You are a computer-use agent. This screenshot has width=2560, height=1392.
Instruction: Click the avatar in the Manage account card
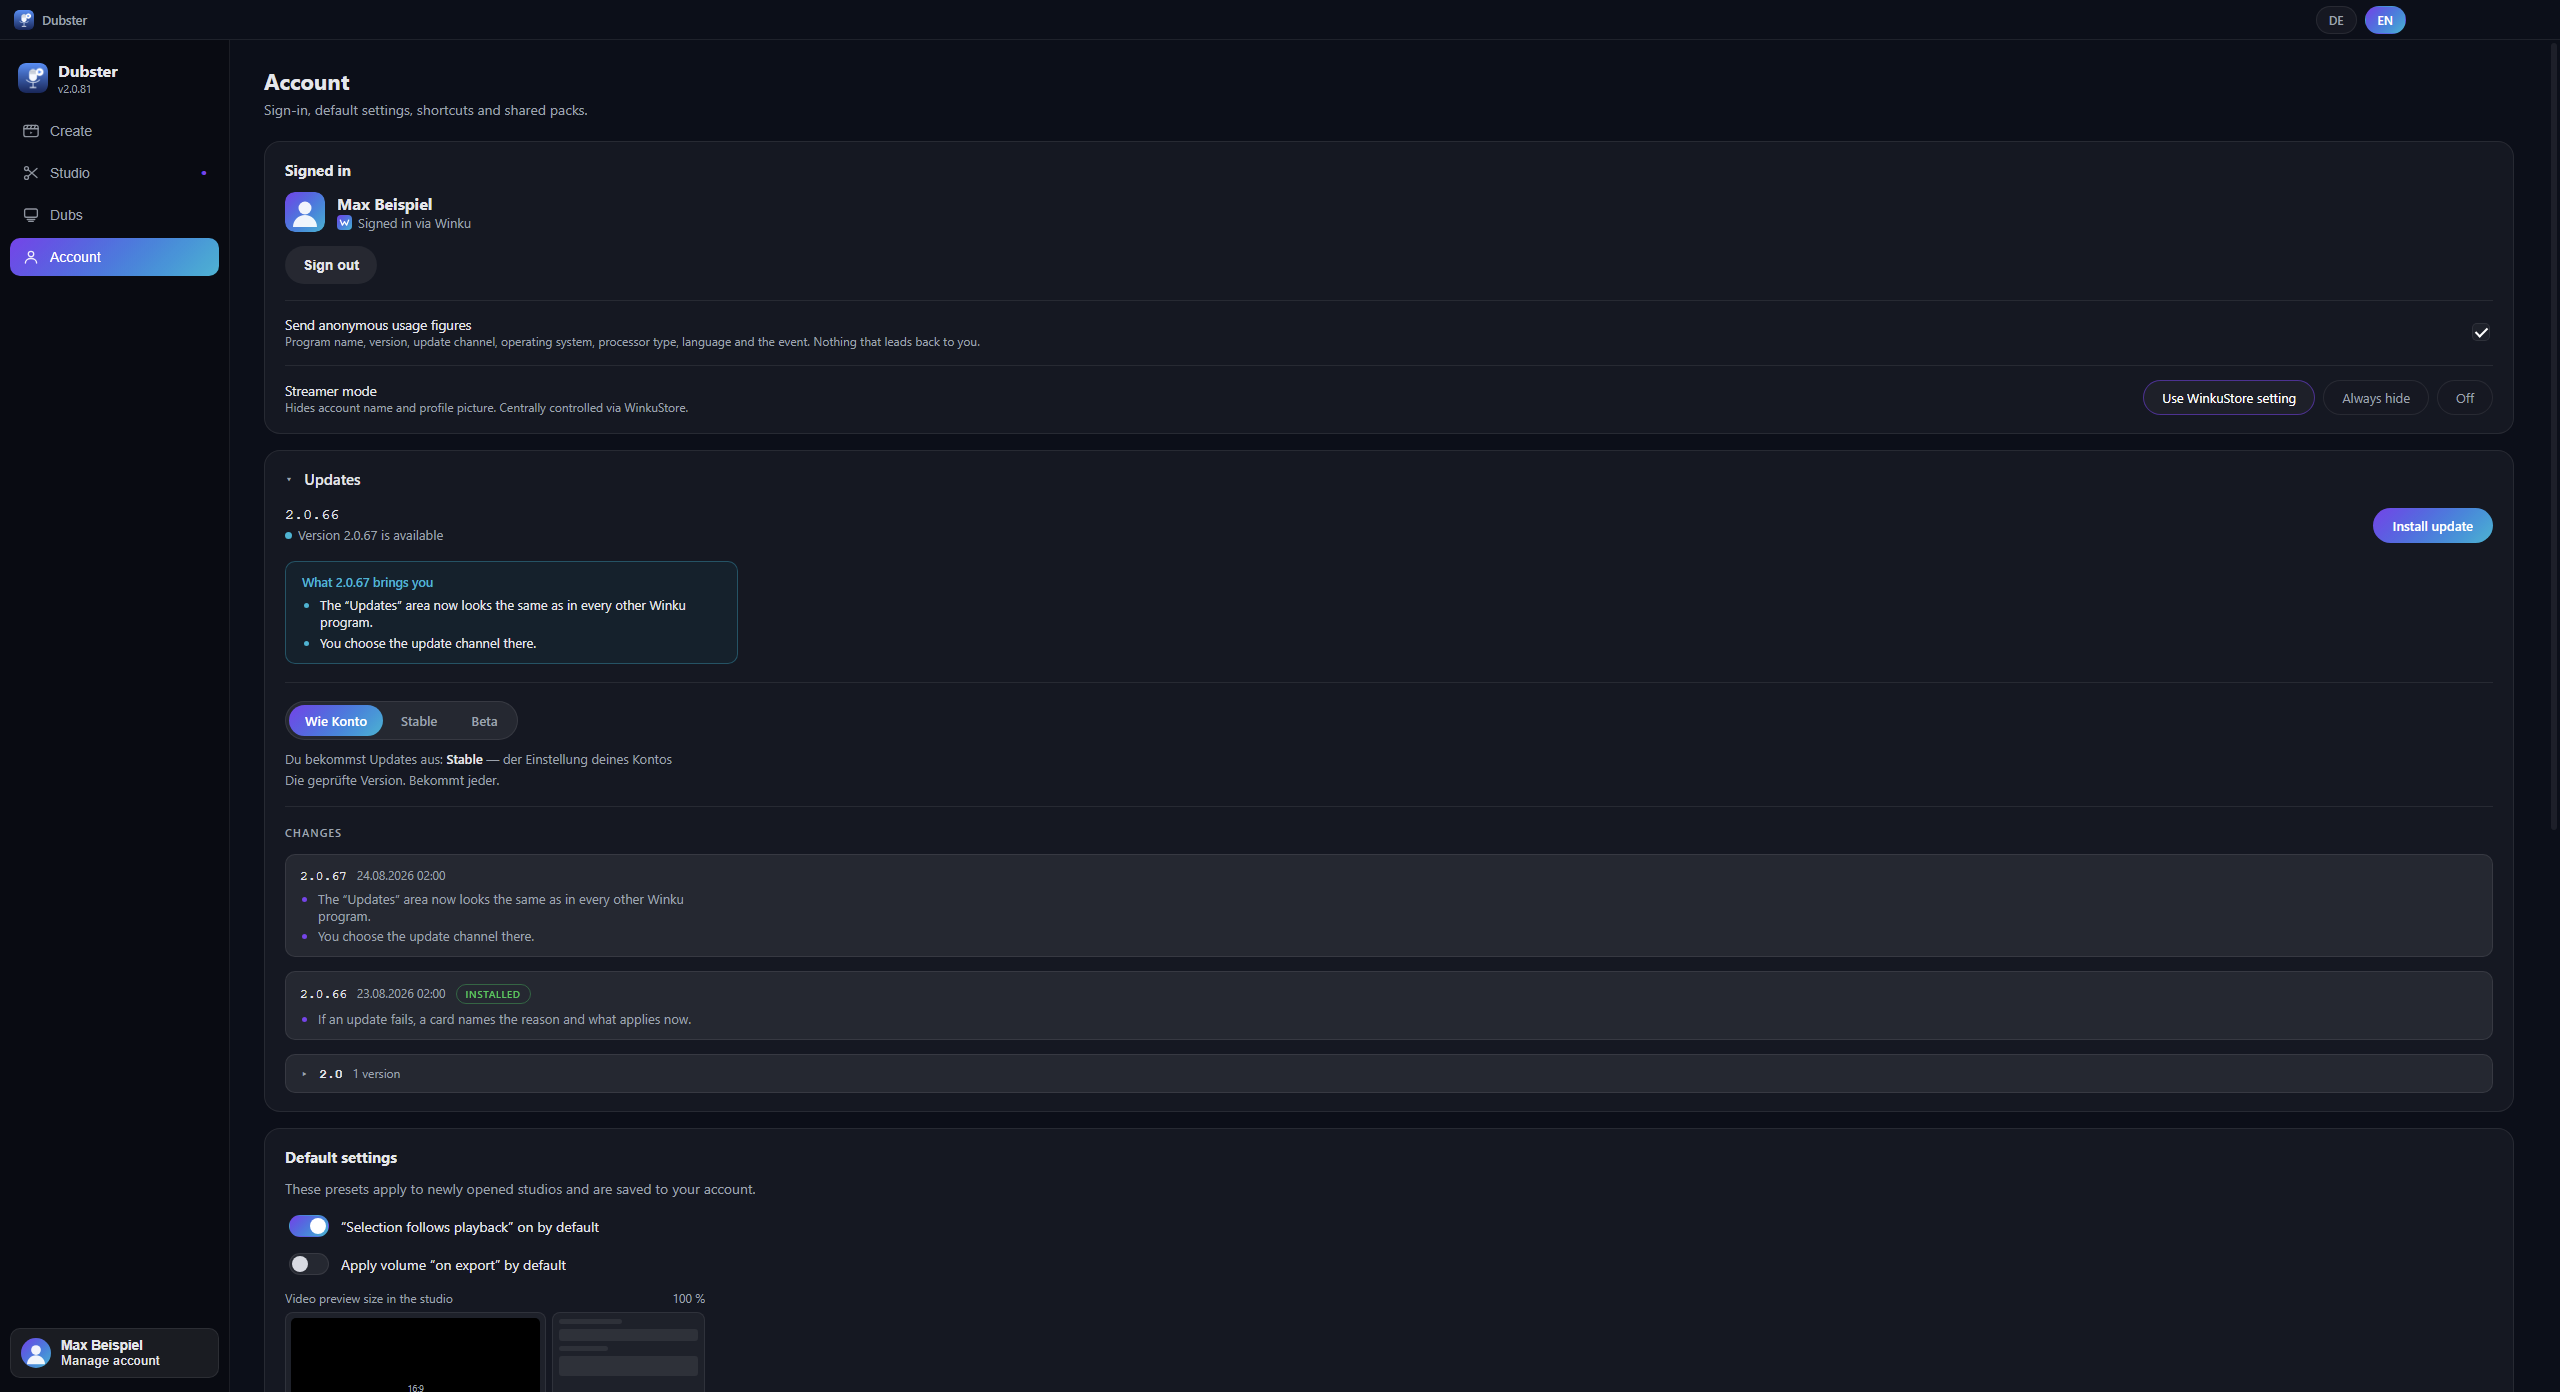(x=36, y=1353)
